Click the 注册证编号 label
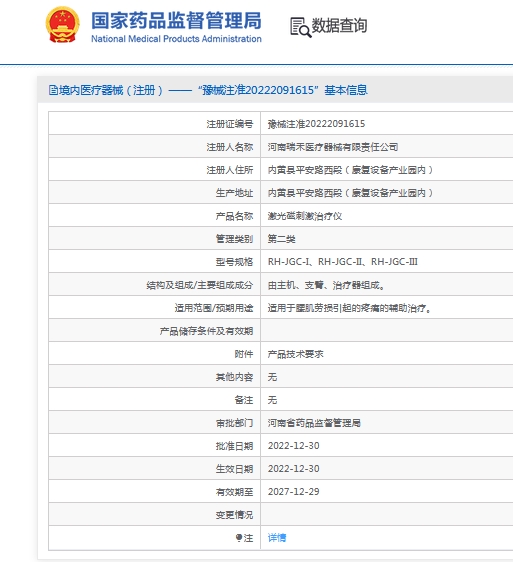This screenshot has height=562, width=513. 230,124
